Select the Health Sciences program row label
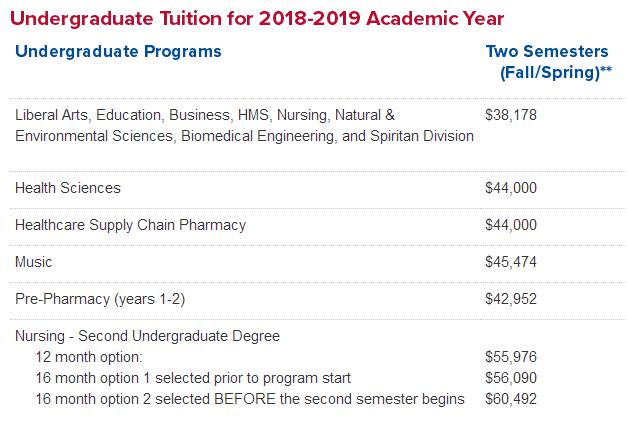 (68, 188)
